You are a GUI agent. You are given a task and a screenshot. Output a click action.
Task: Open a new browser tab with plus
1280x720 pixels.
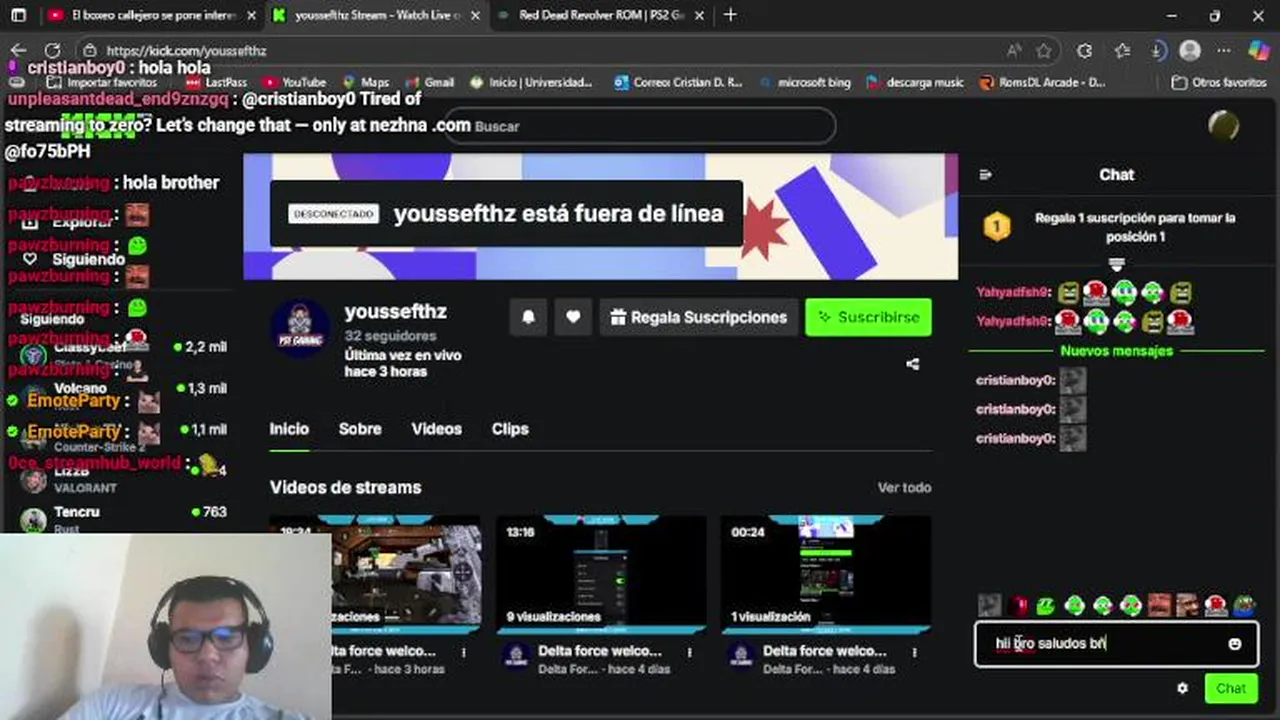click(x=730, y=15)
